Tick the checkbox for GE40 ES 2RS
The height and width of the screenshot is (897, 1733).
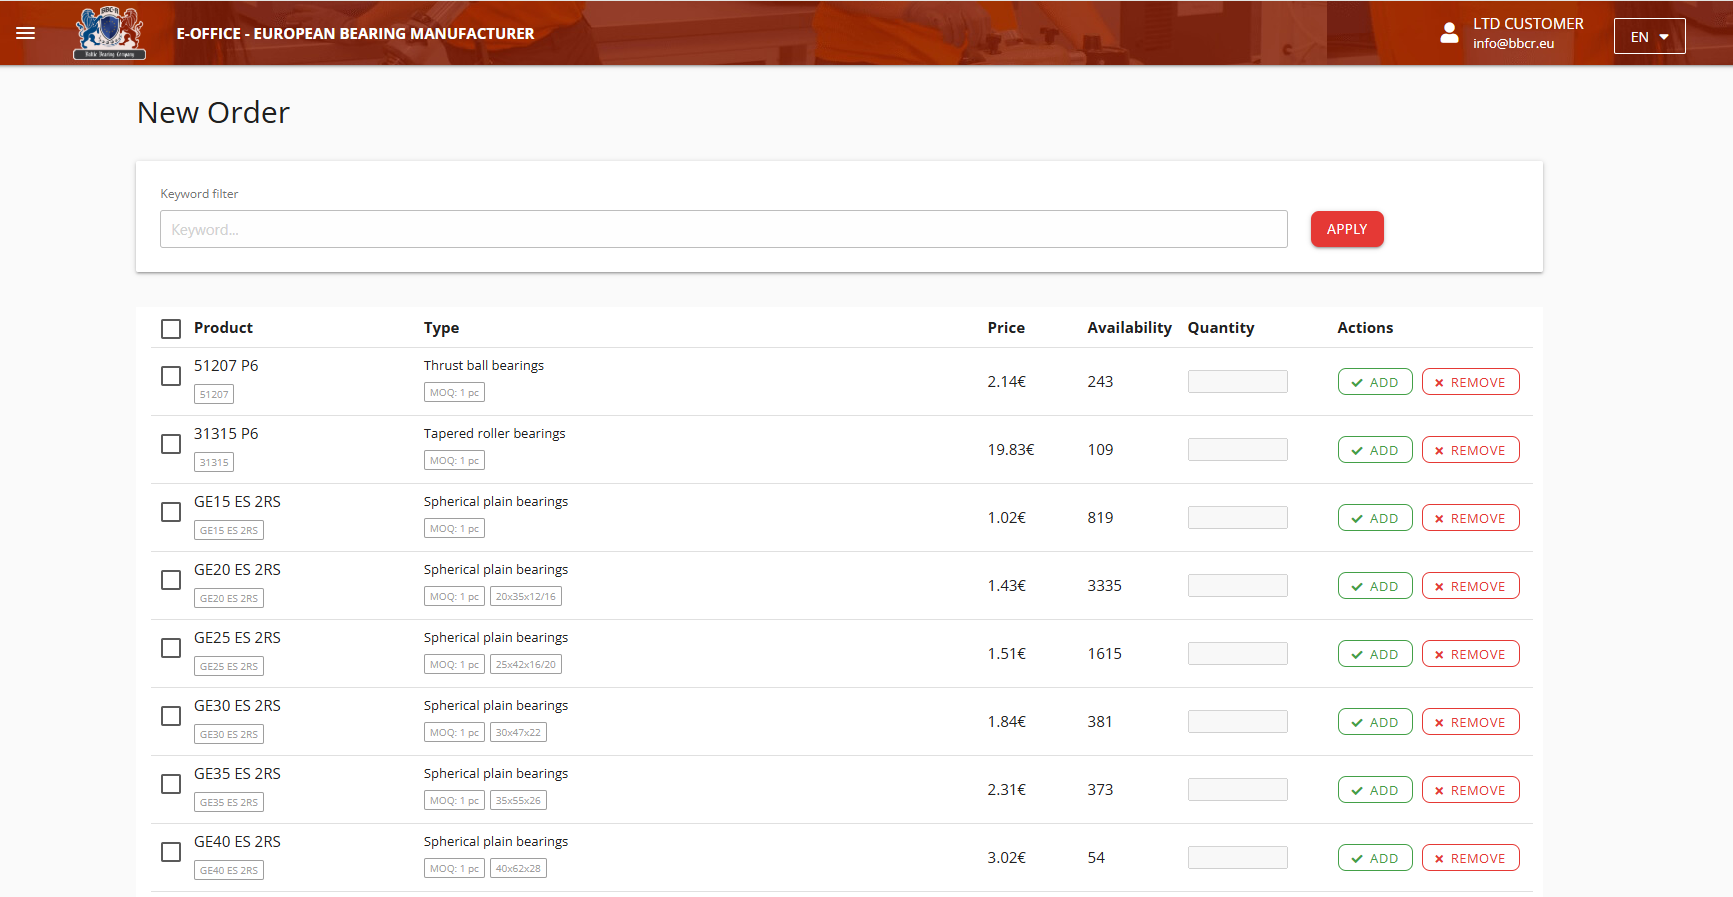[x=171, y=852]
